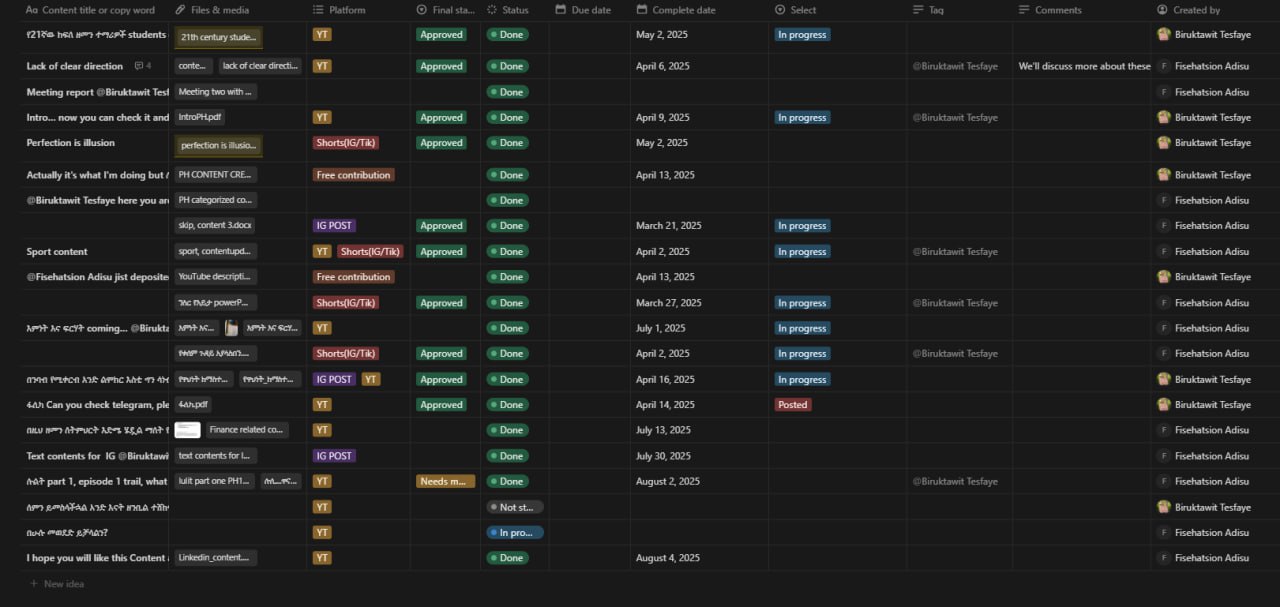Open the Meeting two with... attachment
This screenshot has height=607, width=1280.
216,92
